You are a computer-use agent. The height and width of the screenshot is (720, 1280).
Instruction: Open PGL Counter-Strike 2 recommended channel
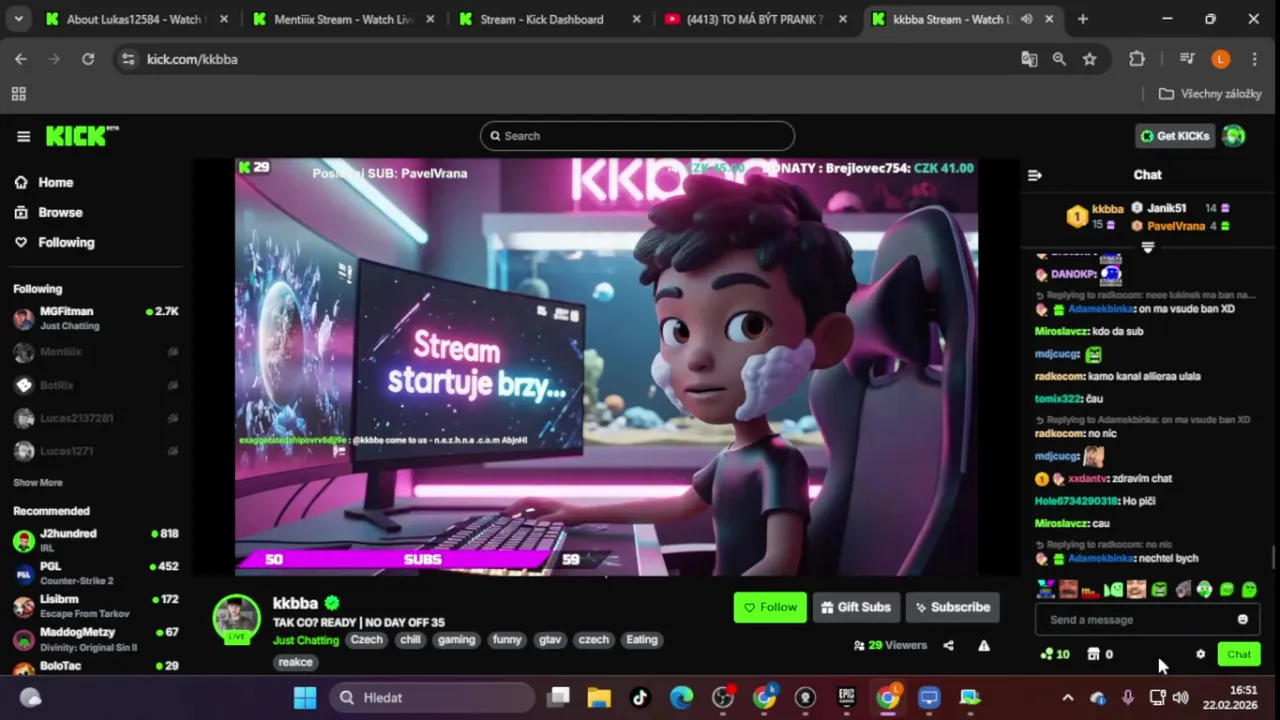[x=96, y=573]
